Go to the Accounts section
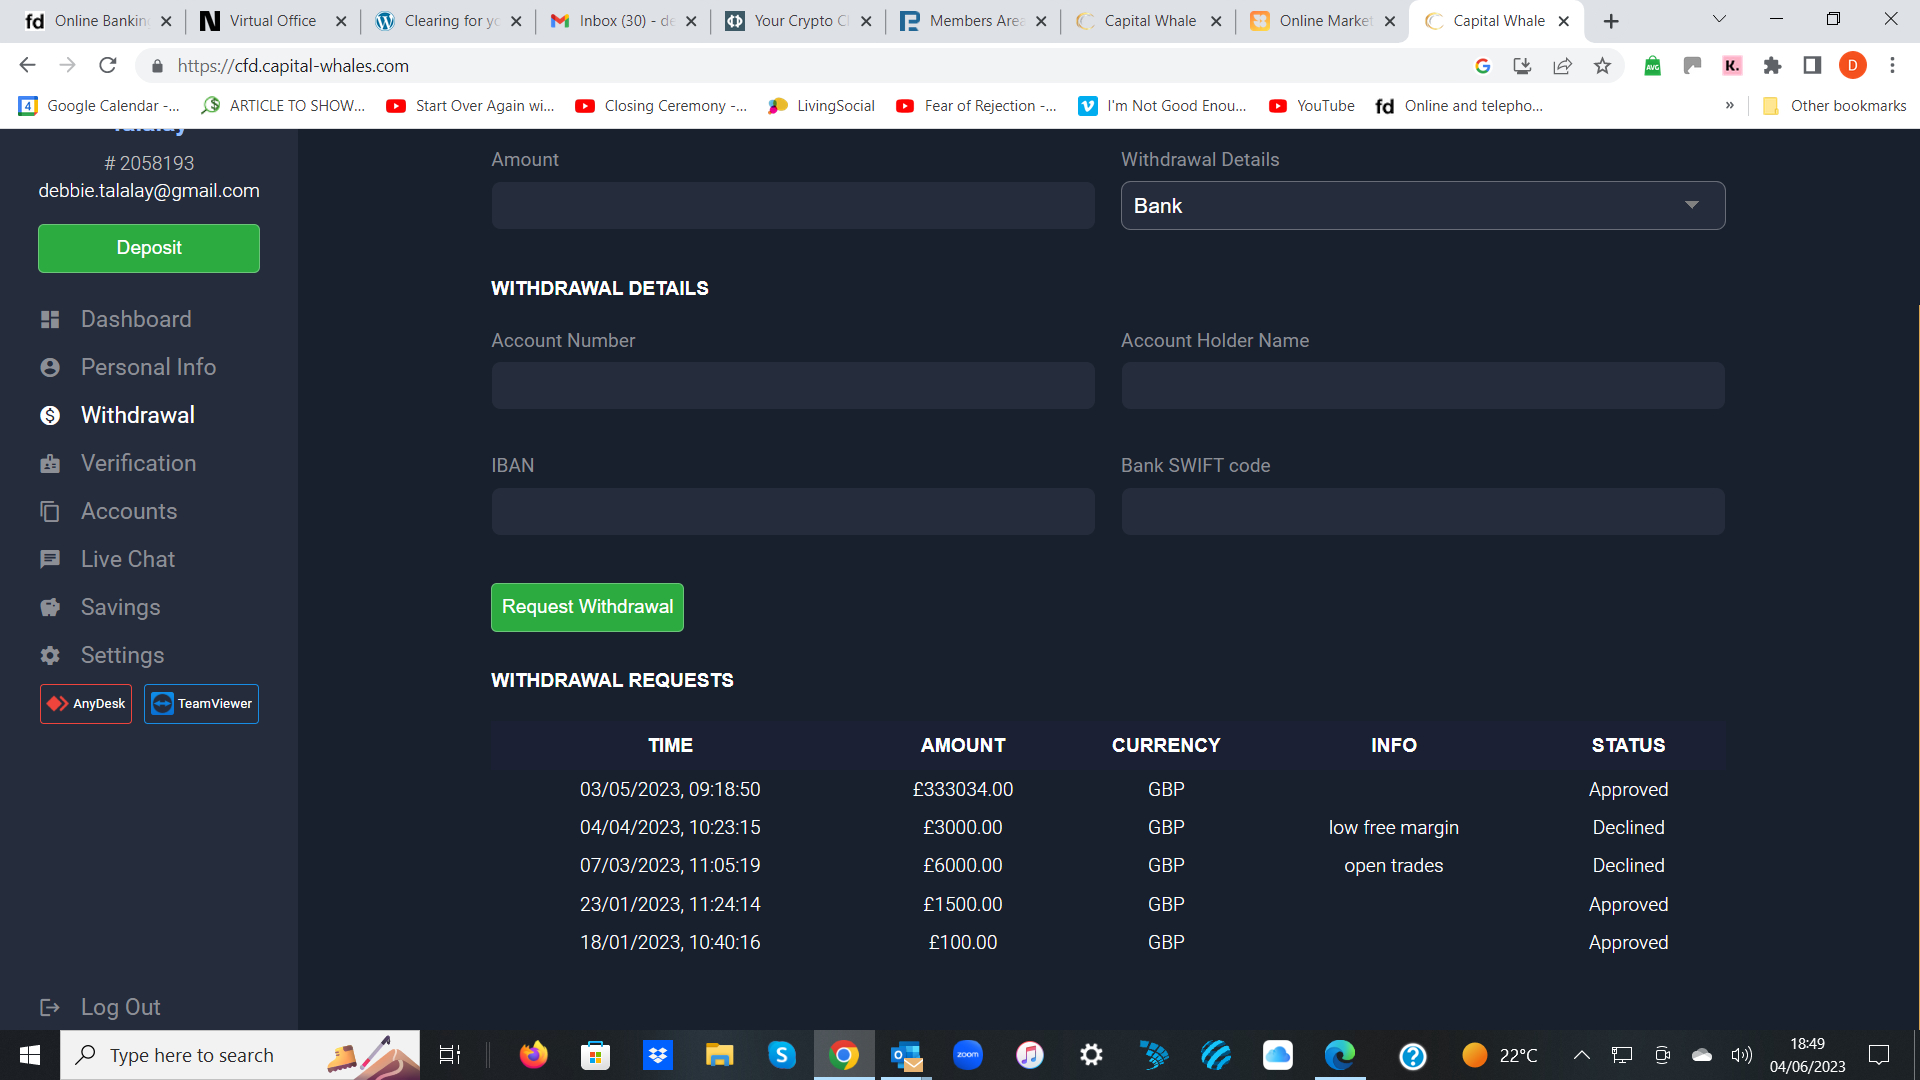 pyautogui.click(x=129, y=511)
